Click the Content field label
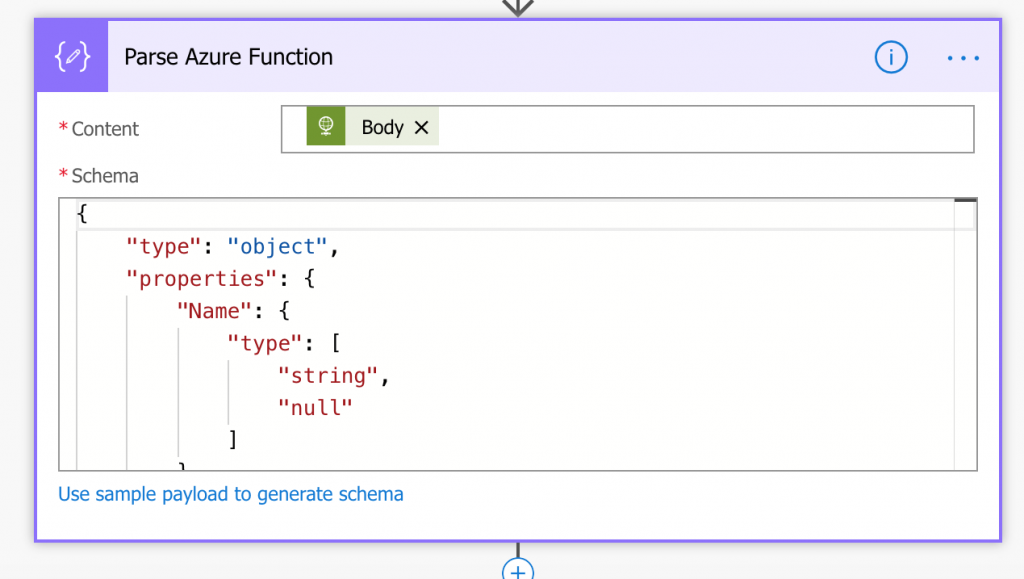The width and height of the screenshot is (1024, 579). (x=105, y=129)
